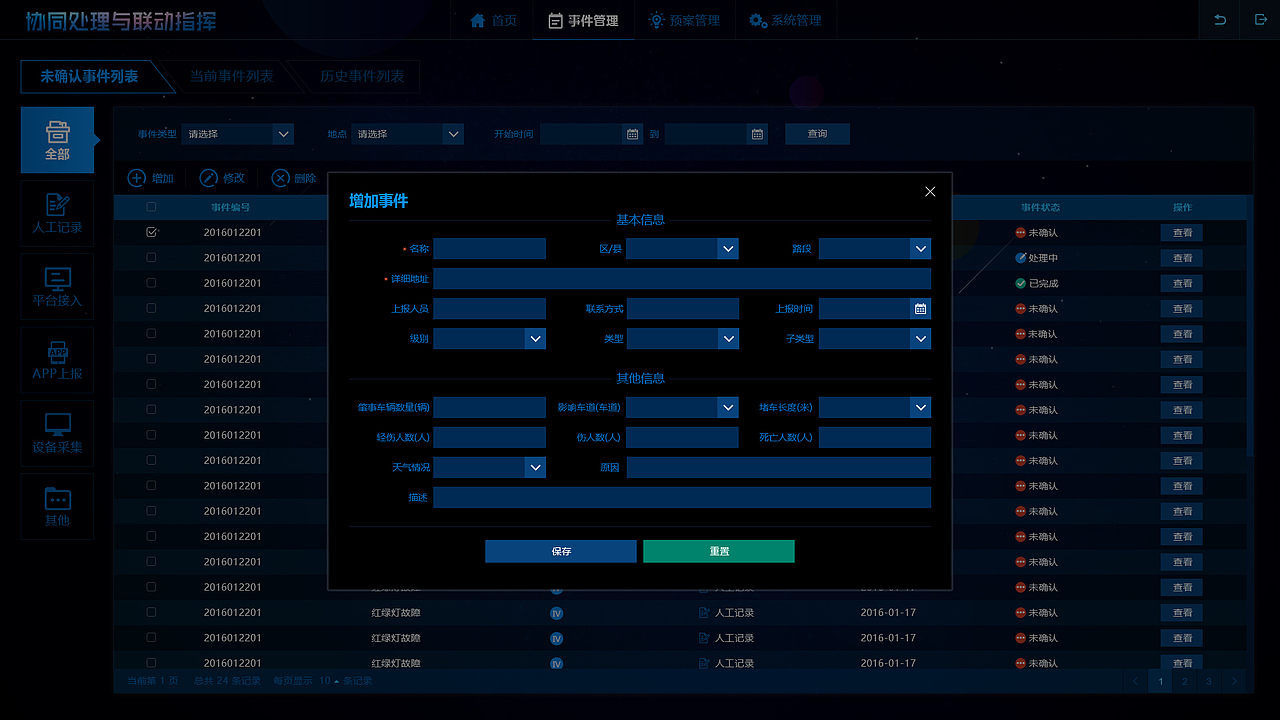1280x720 pixels.
Task: Click the 联系方式 input field
Action: (682, 309)
